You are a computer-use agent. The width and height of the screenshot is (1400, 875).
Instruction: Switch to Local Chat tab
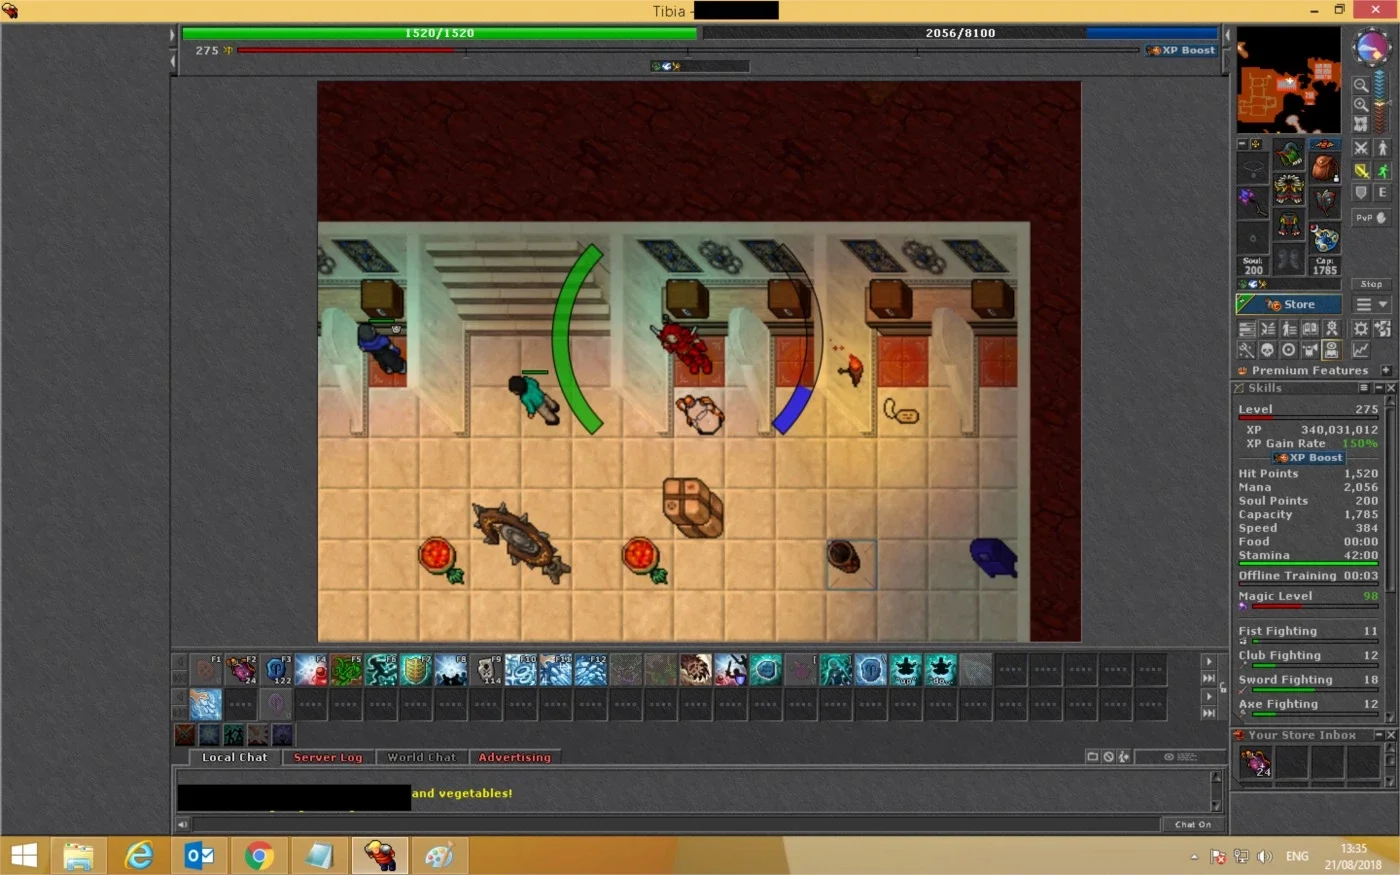[x=235, y=757]
